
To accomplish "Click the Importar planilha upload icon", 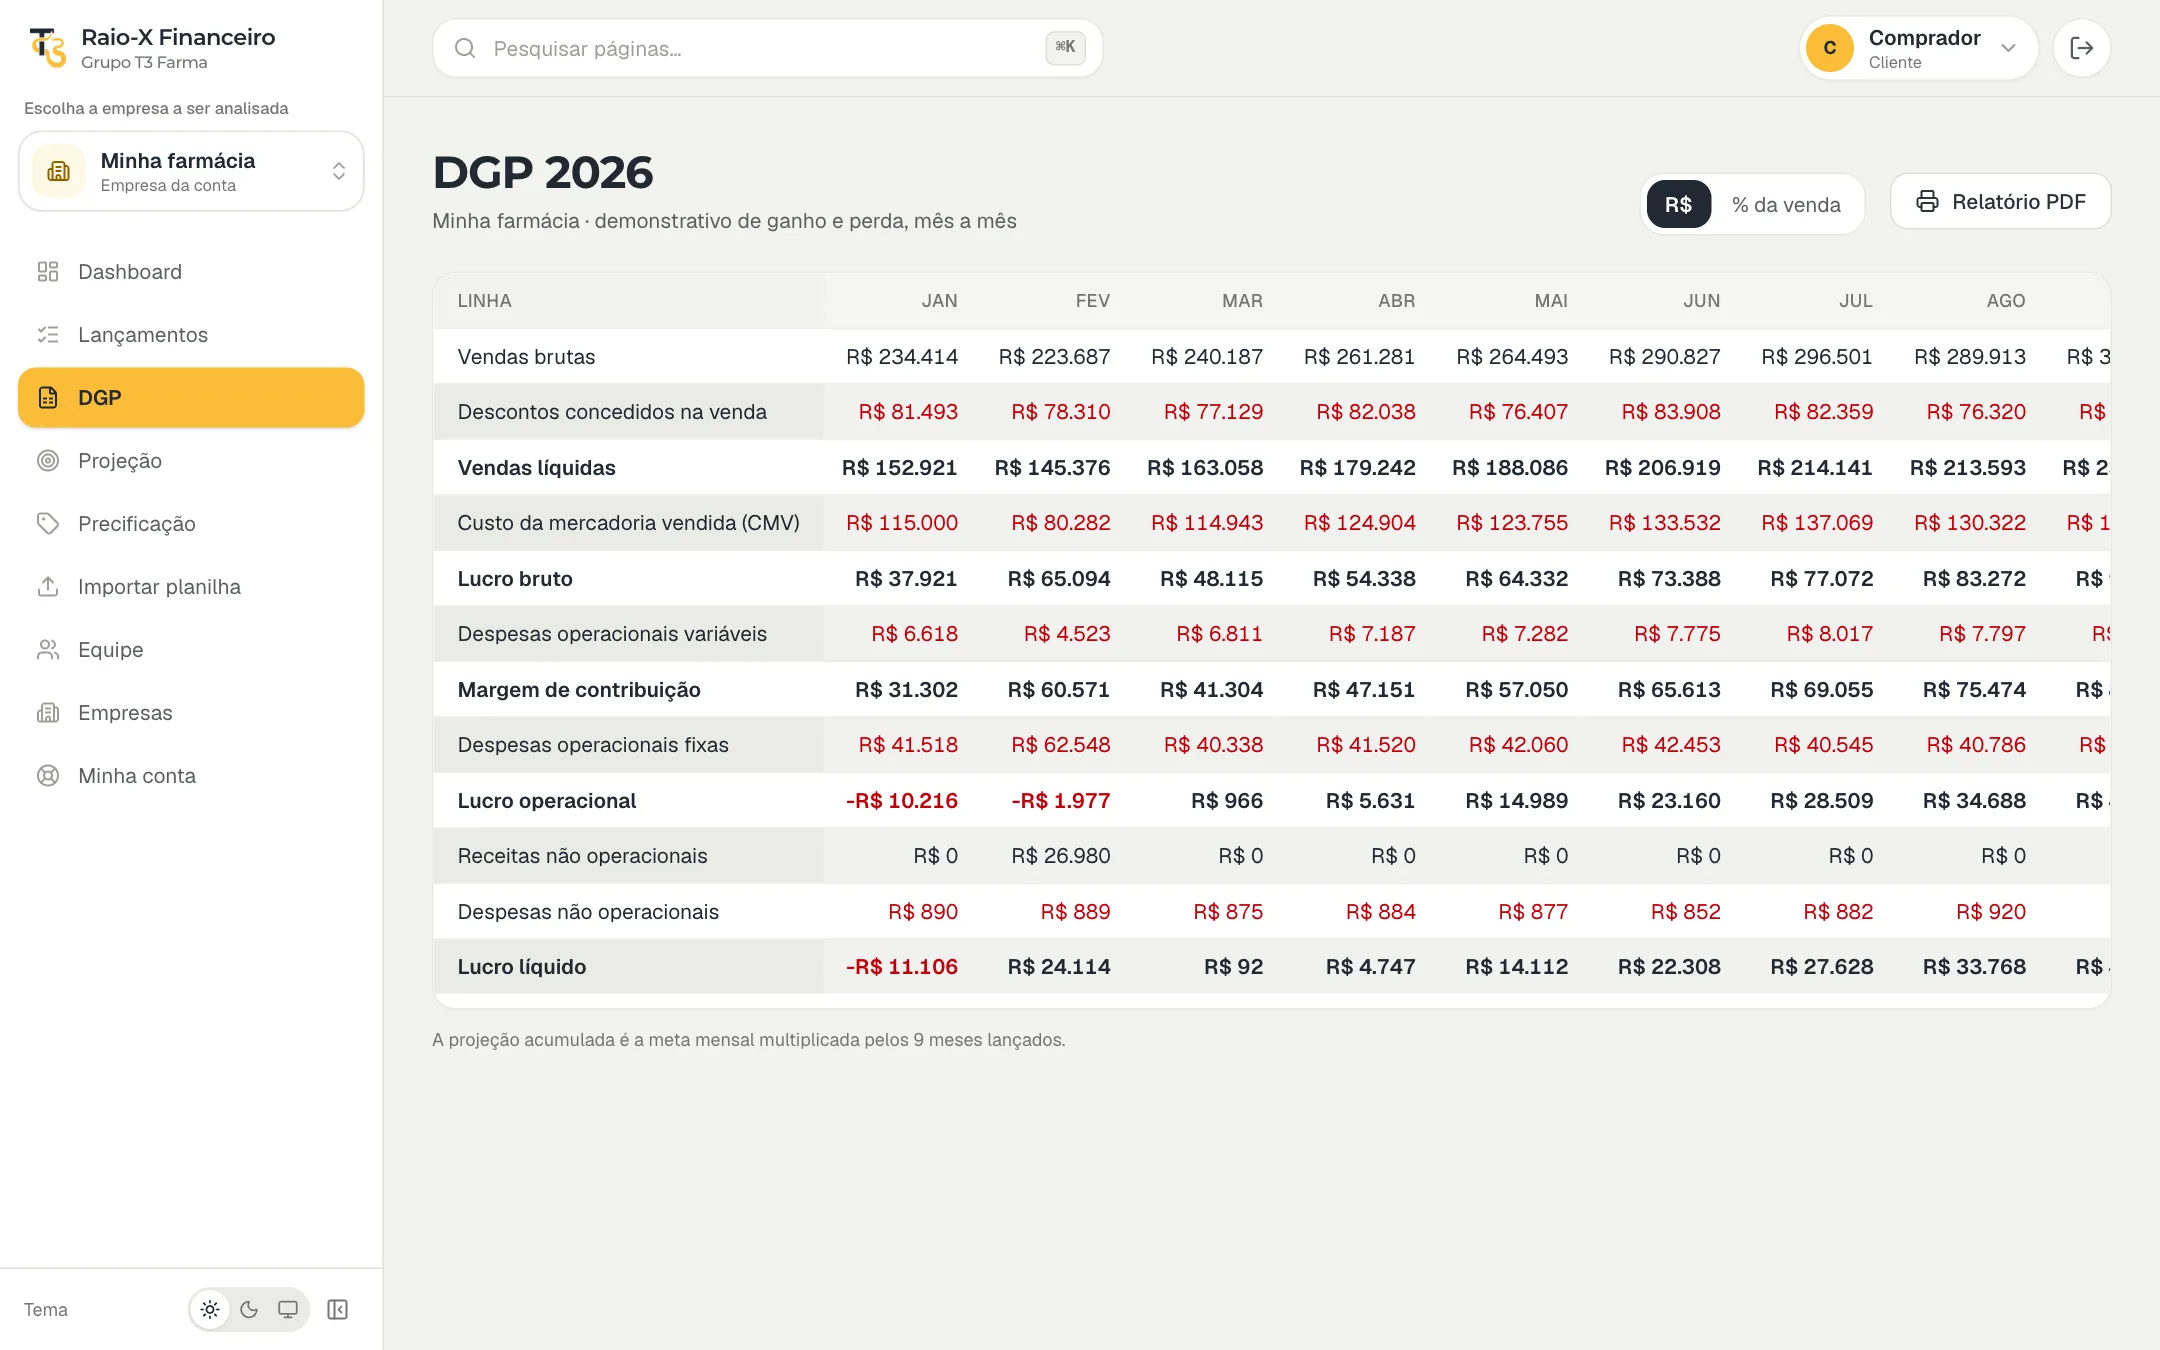I will tap(48, 587).
